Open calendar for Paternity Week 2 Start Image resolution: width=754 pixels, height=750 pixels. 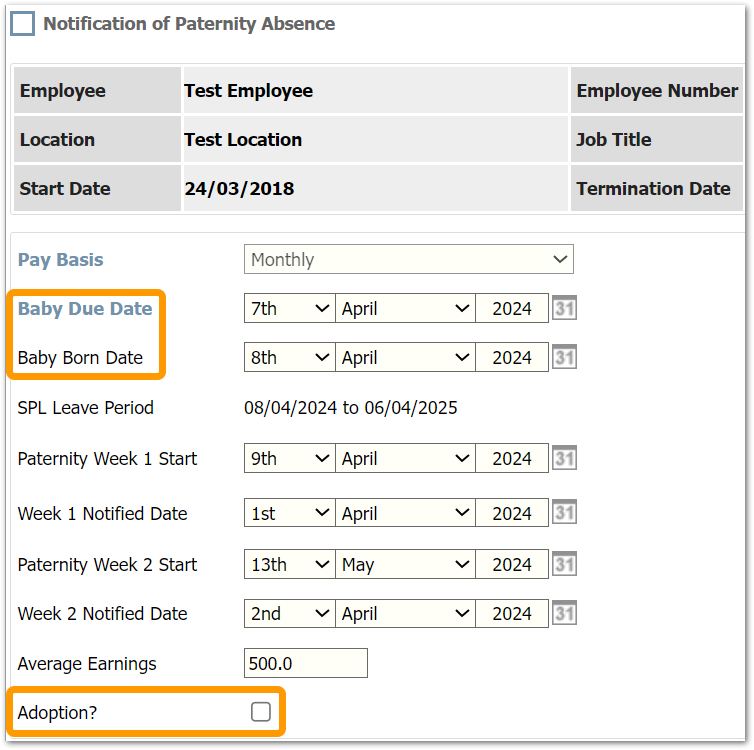click(x=564, y=565)
